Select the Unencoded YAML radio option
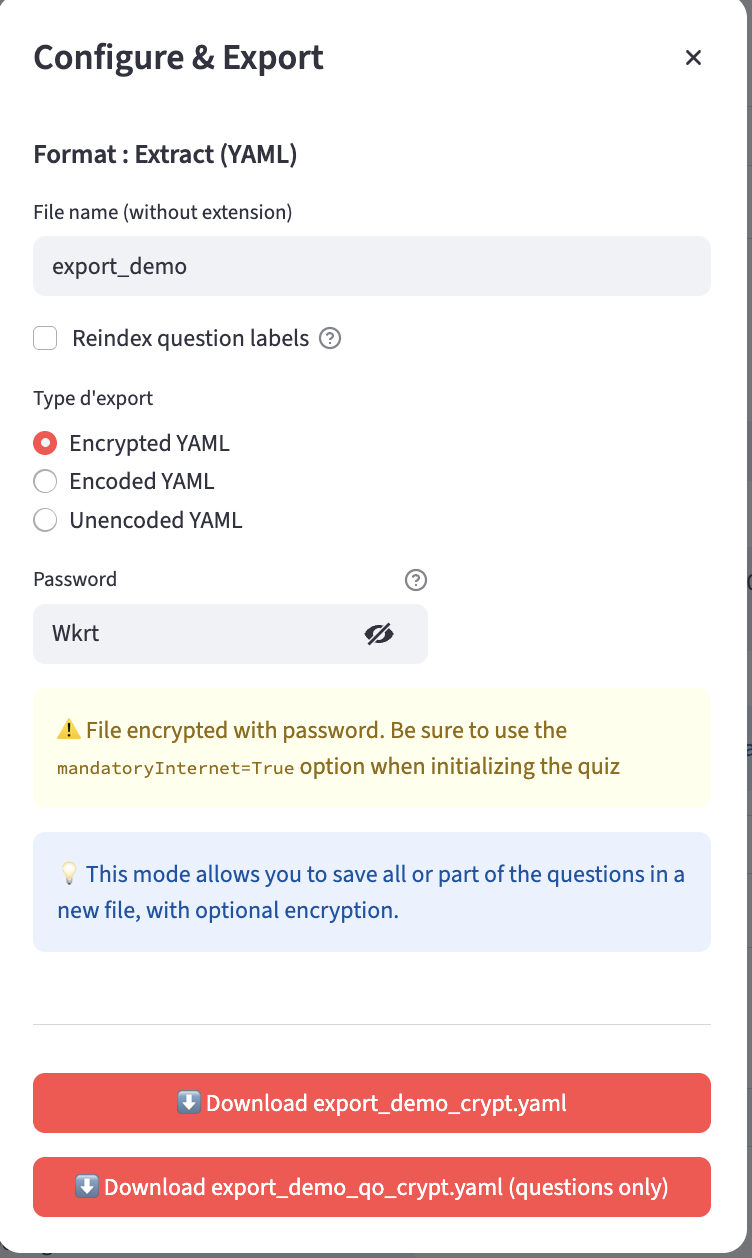This screenshot has height=1258, width=752. (x=45, y=520)
